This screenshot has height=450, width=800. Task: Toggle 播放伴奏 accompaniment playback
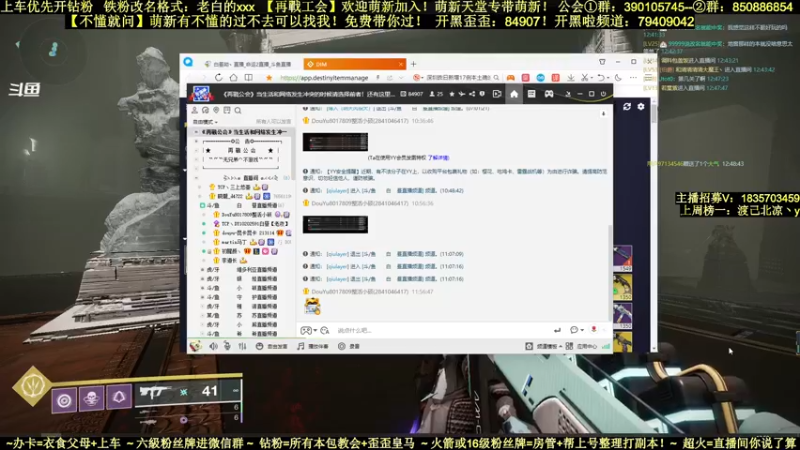click(x=313, y=346)
